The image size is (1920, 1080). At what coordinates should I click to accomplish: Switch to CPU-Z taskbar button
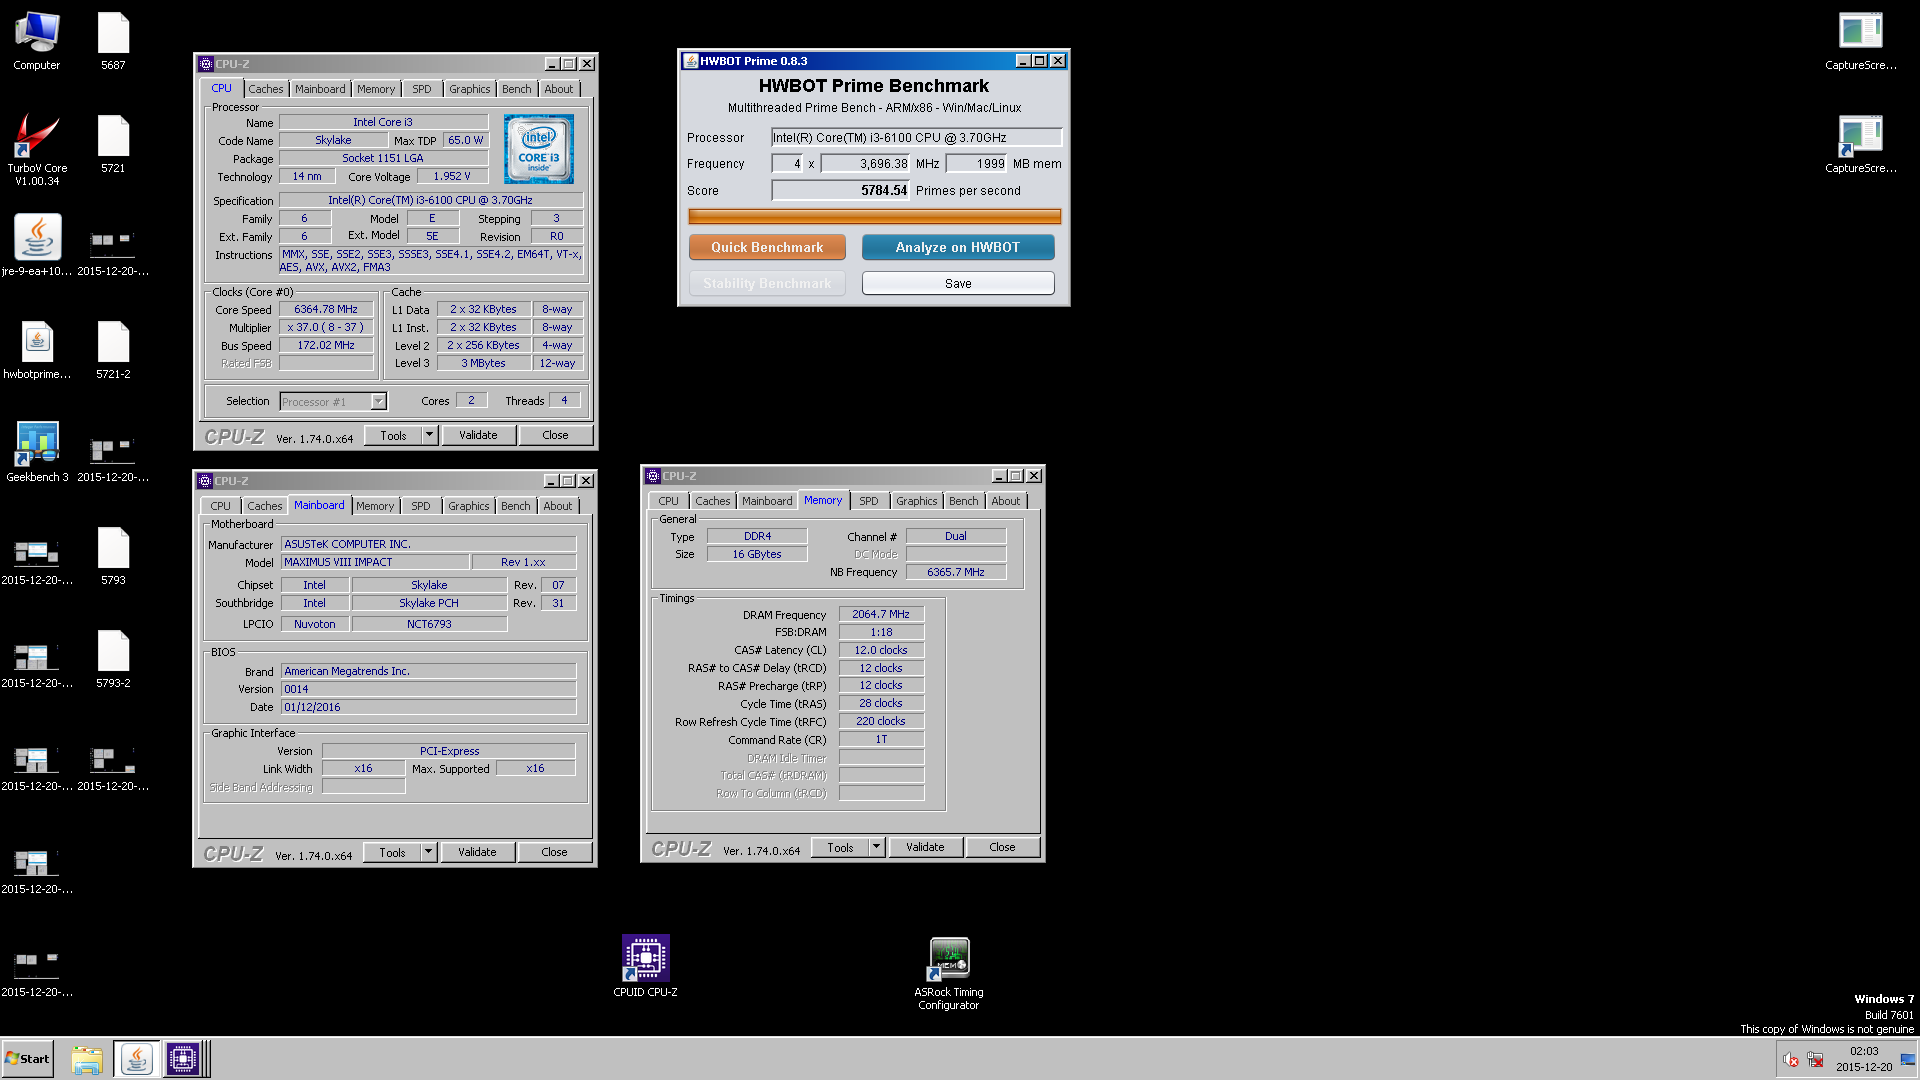pyautogui.click(x=183, y=1059)
